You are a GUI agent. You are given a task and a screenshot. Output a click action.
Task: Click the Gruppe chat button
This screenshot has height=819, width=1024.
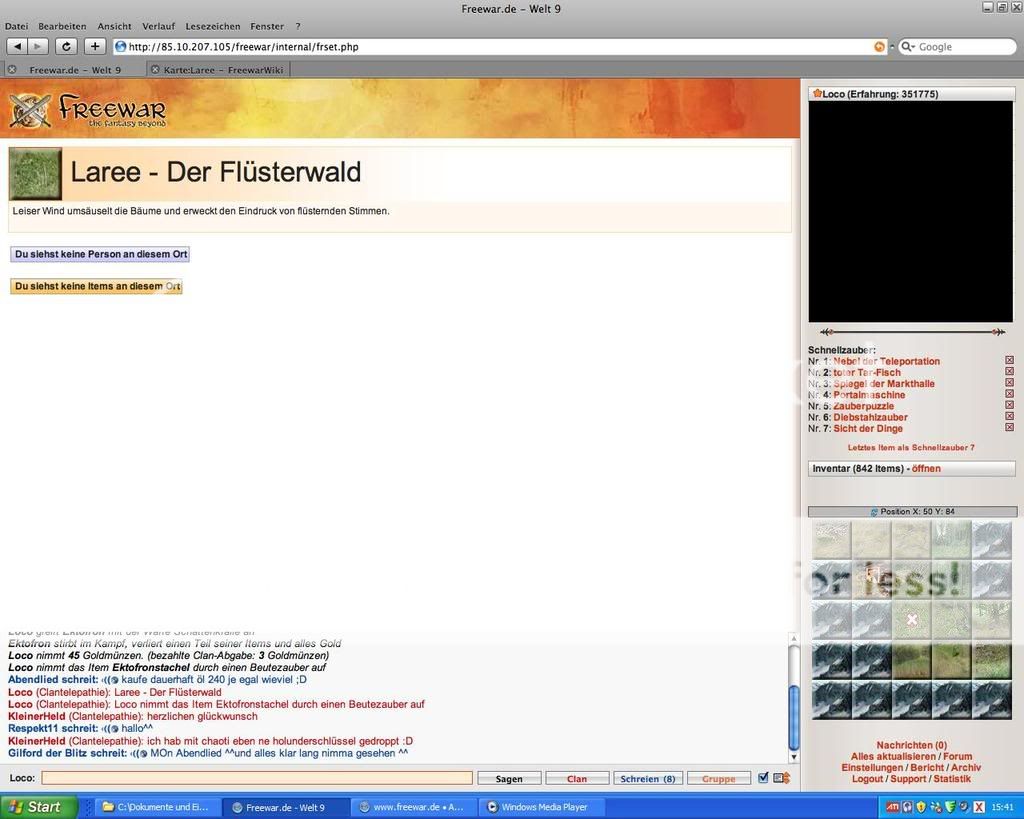718,779
